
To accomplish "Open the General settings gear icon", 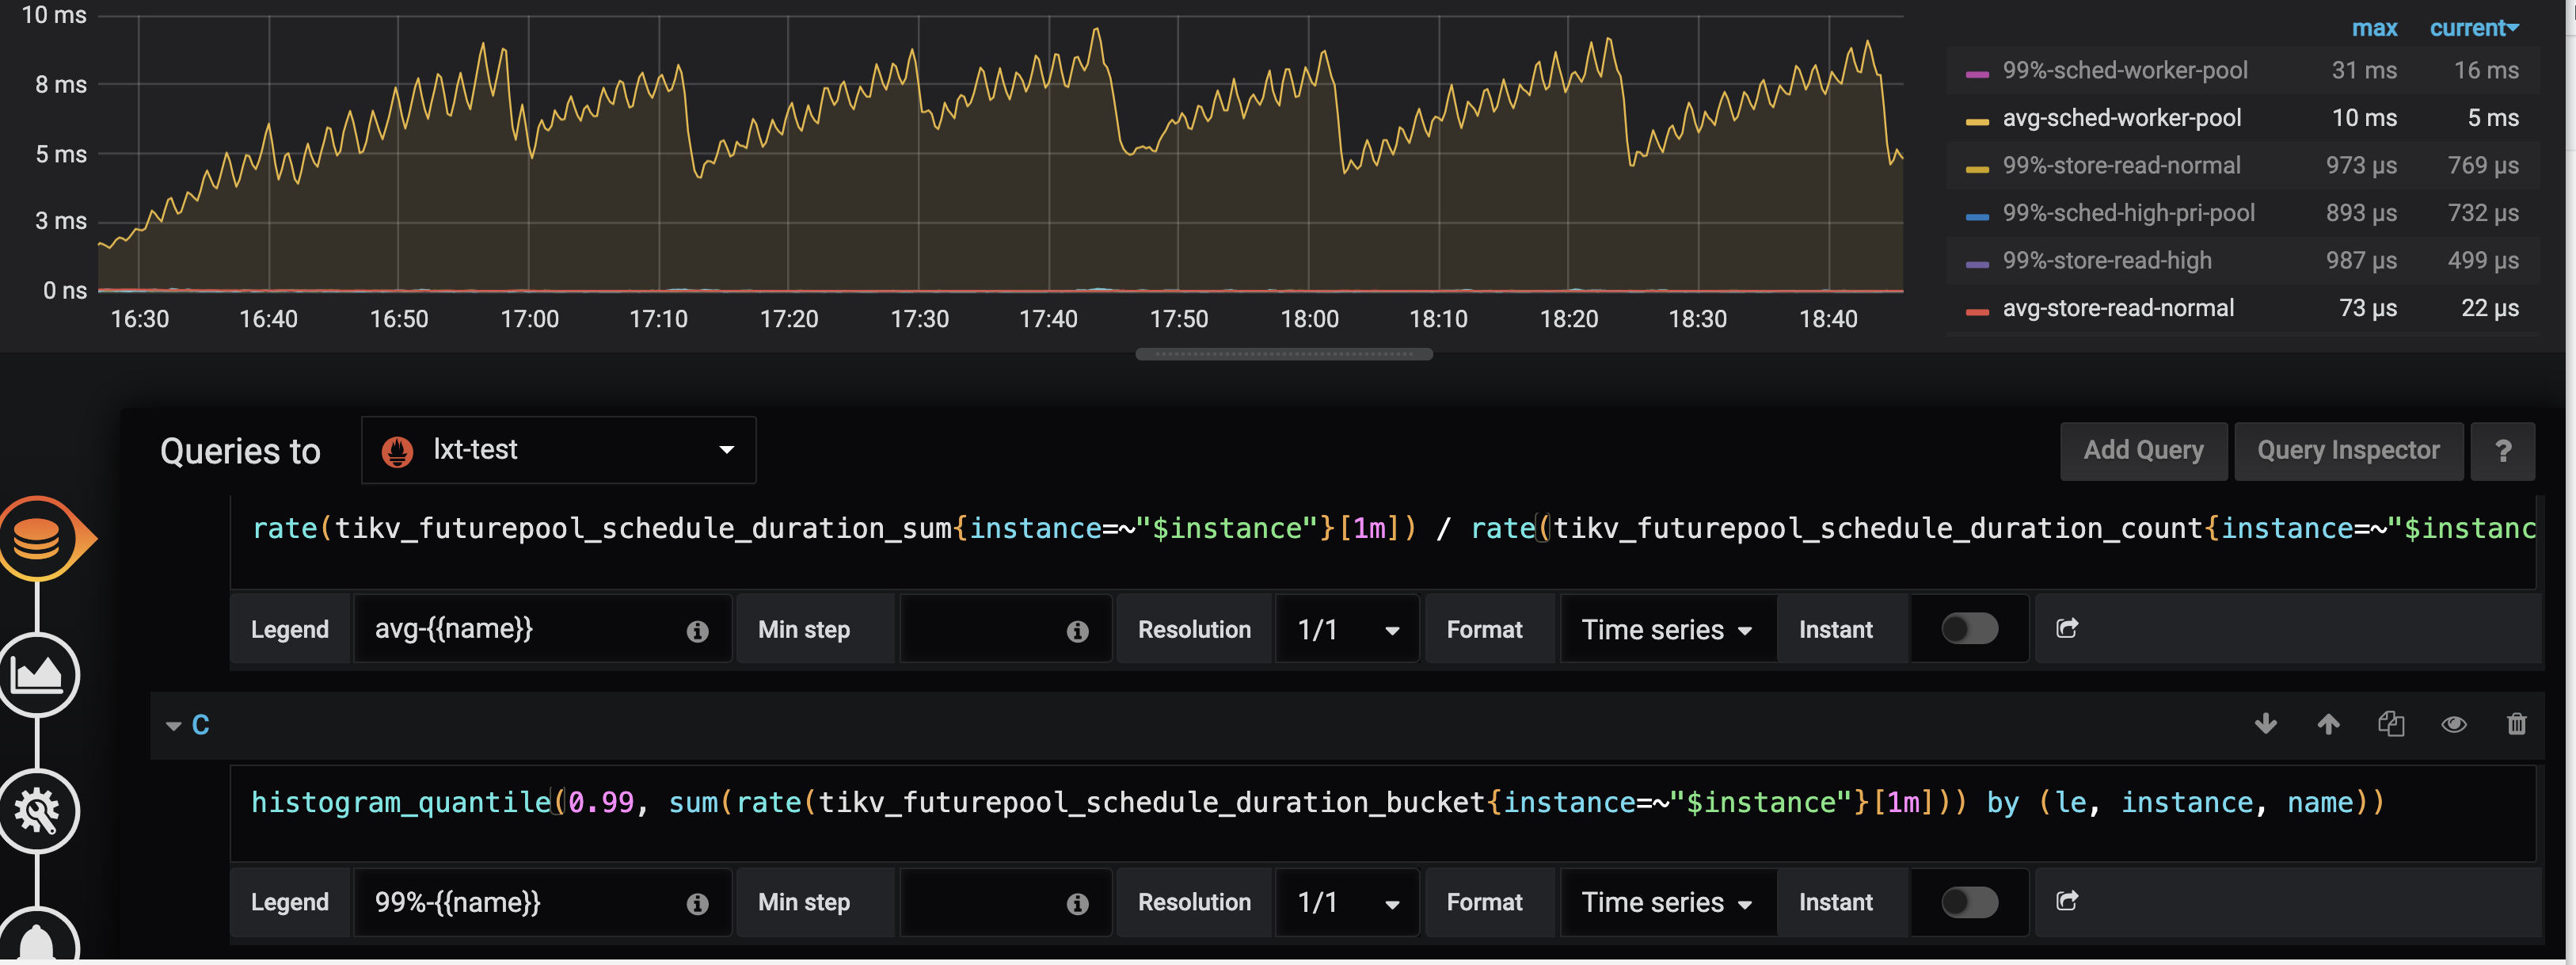I will coord(37,811).
